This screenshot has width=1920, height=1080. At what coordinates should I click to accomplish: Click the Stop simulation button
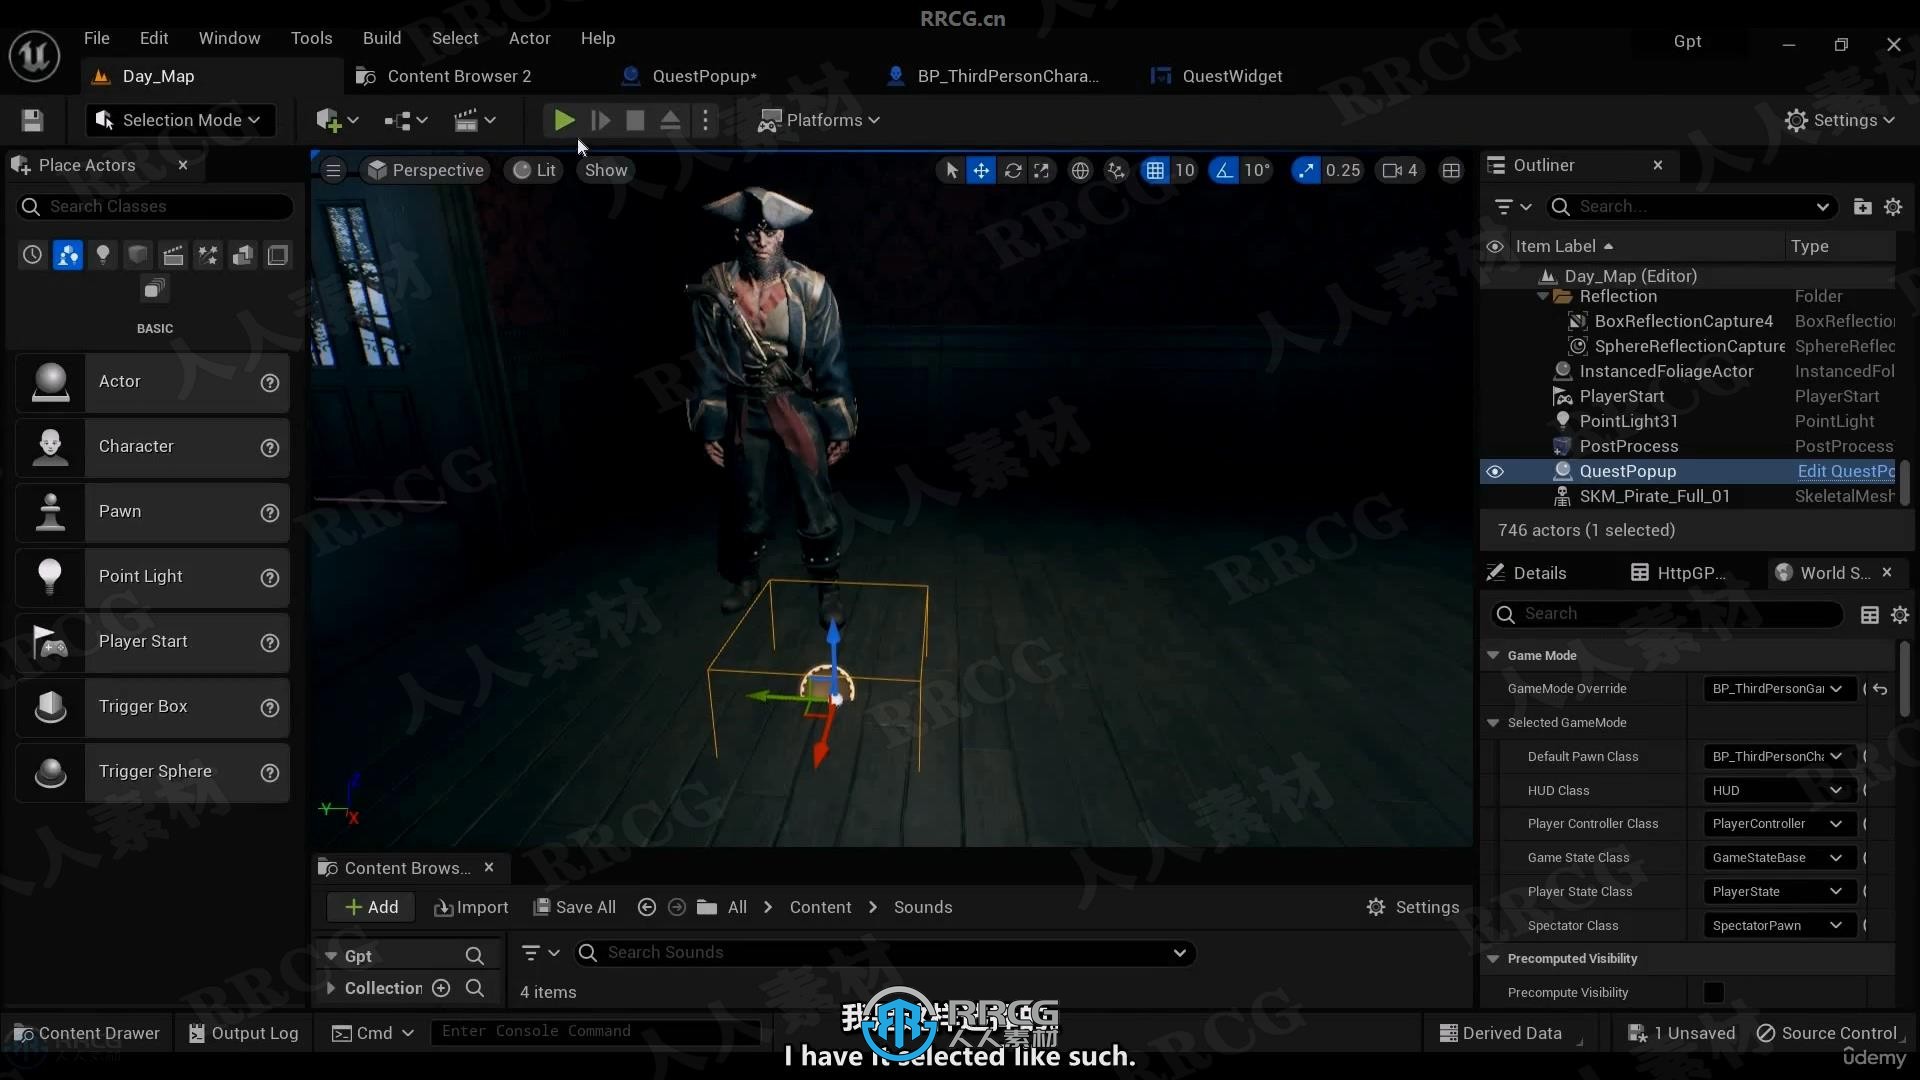635,120
